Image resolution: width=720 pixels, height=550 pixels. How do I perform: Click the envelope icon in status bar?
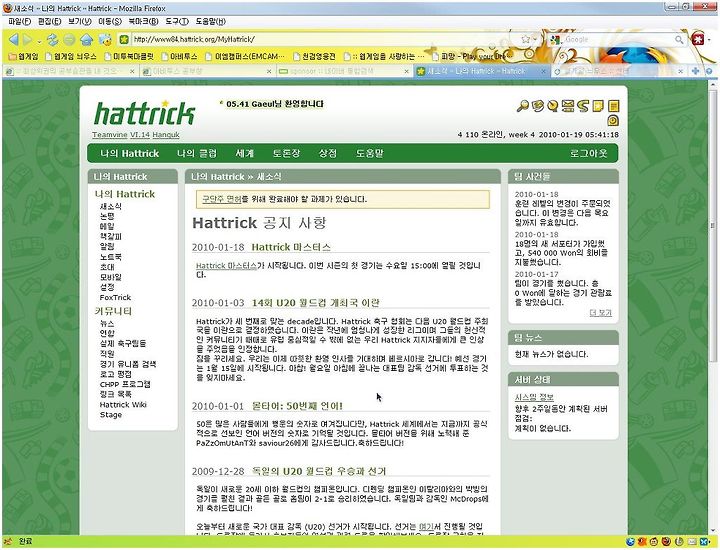point(692,542)
